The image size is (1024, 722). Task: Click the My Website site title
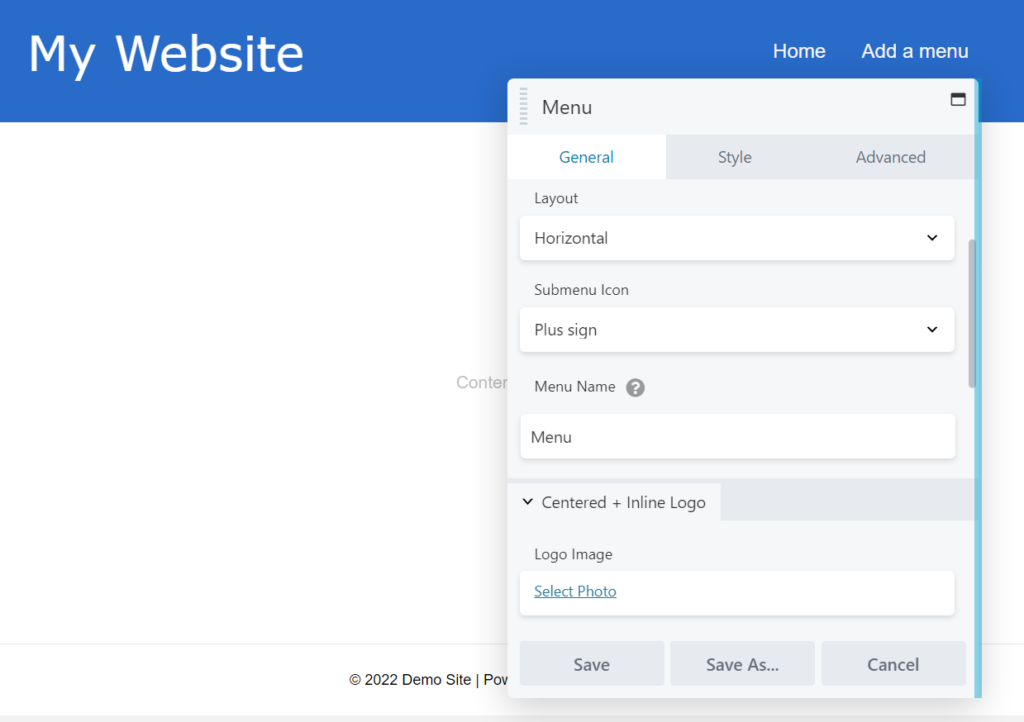coord(166,55)
